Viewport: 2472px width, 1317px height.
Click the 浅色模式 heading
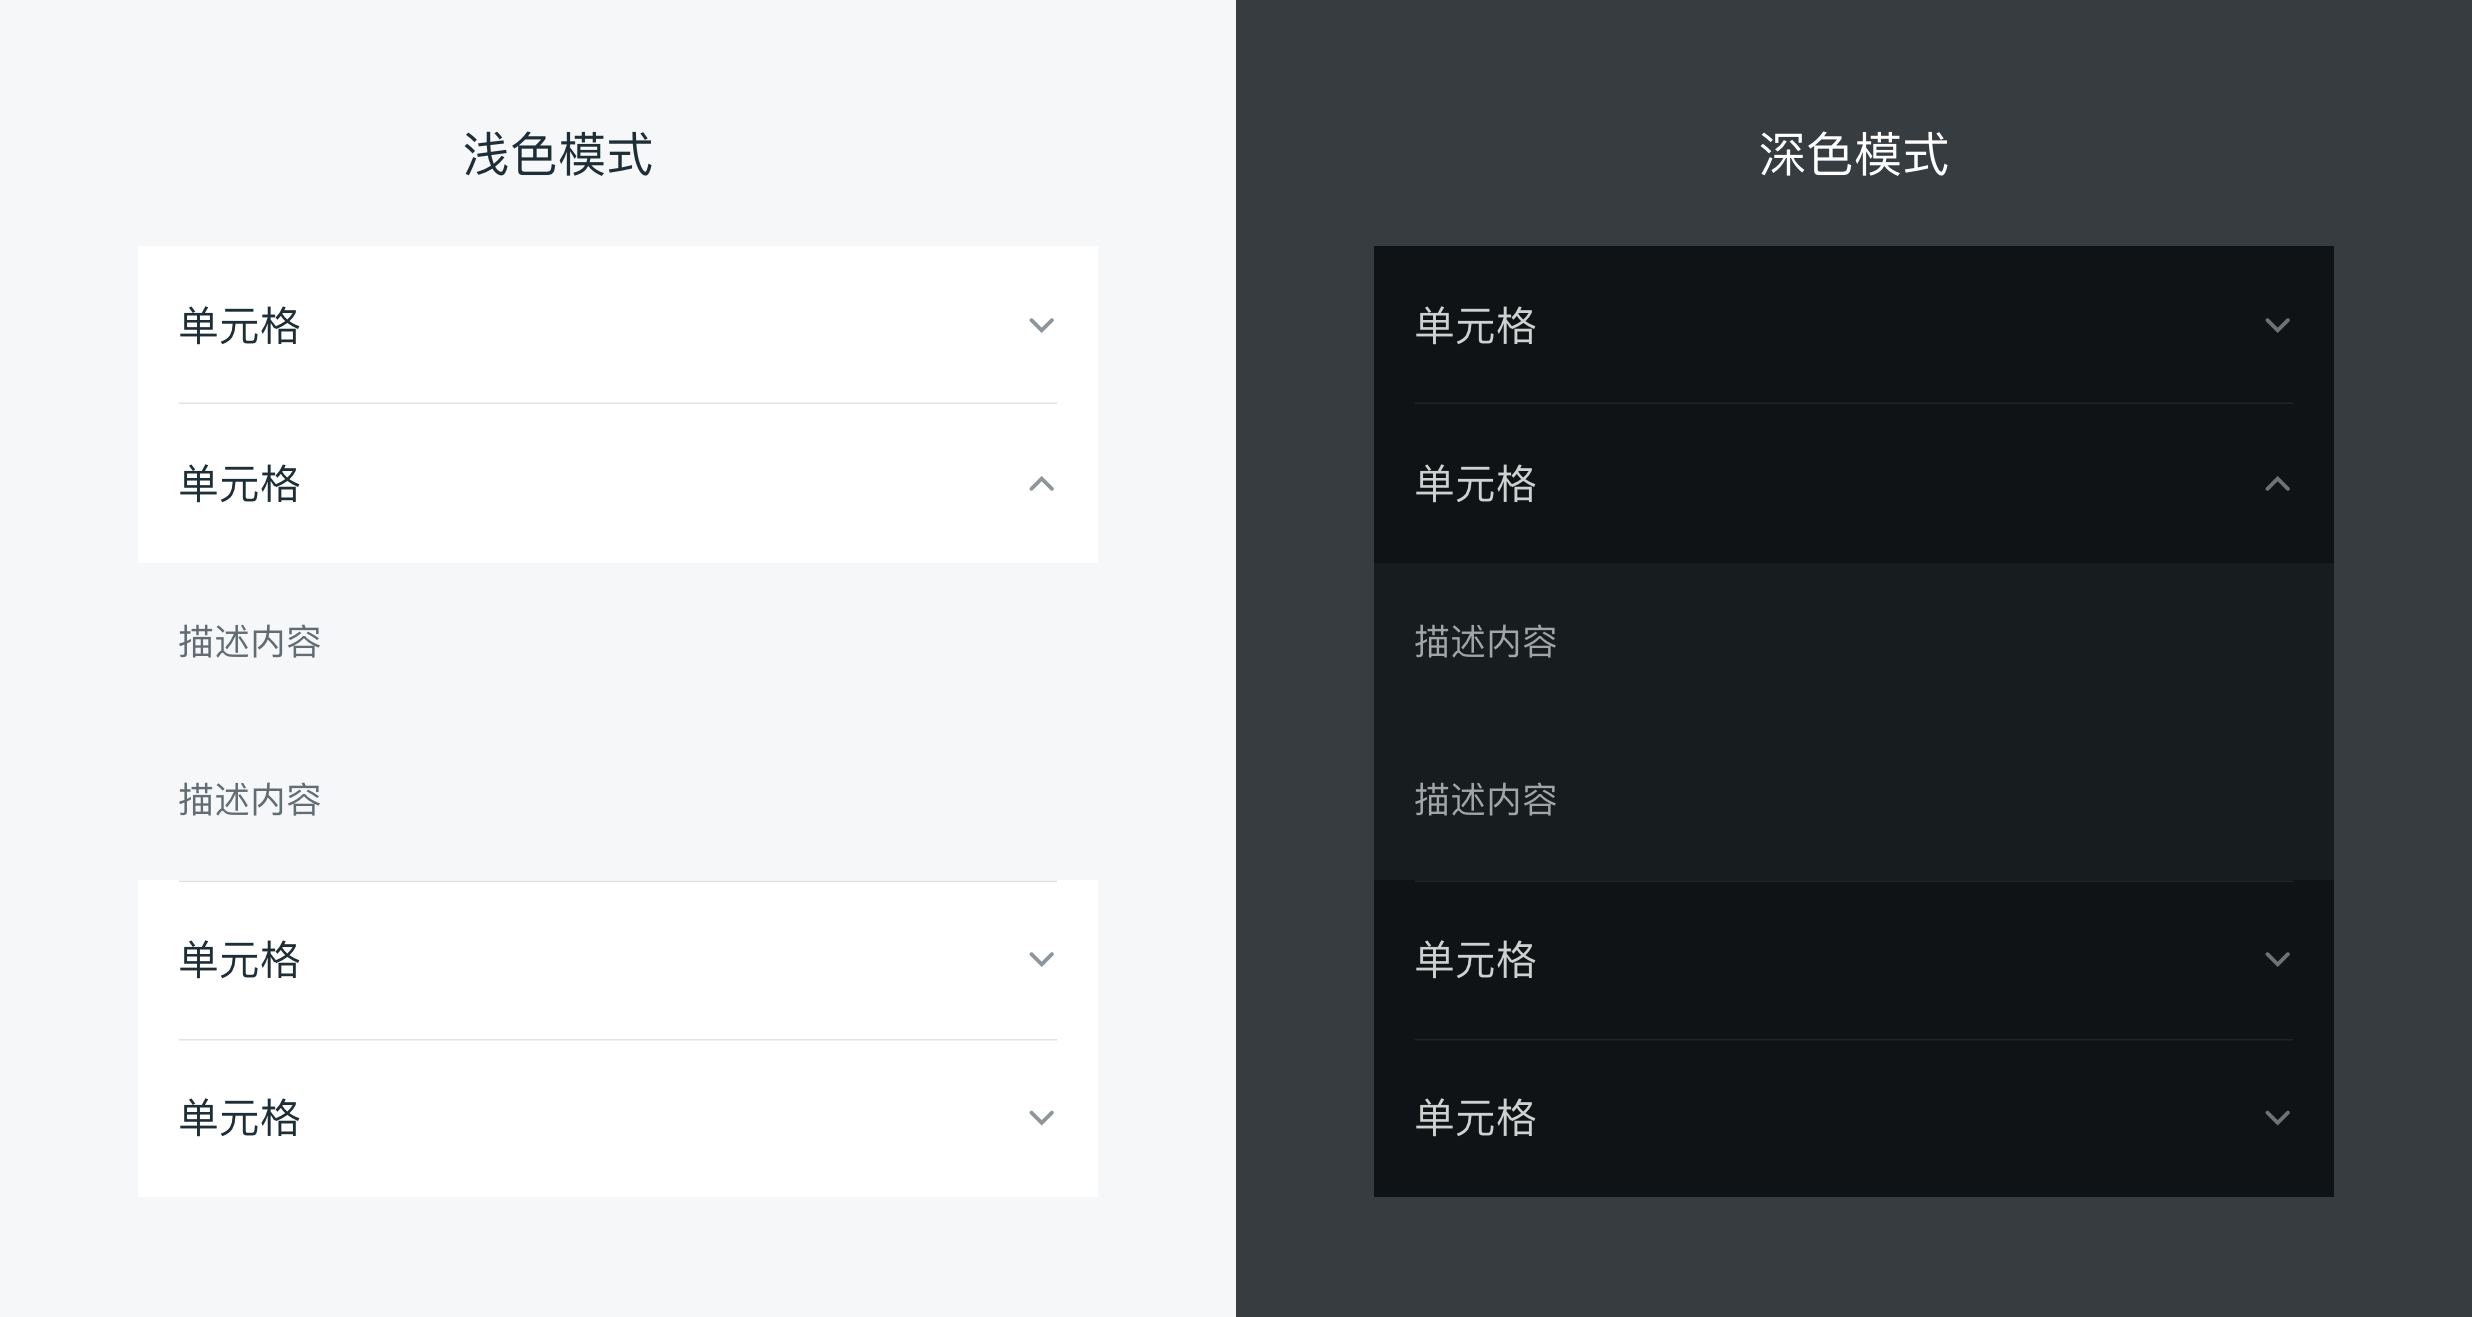[x=557, y=155]
